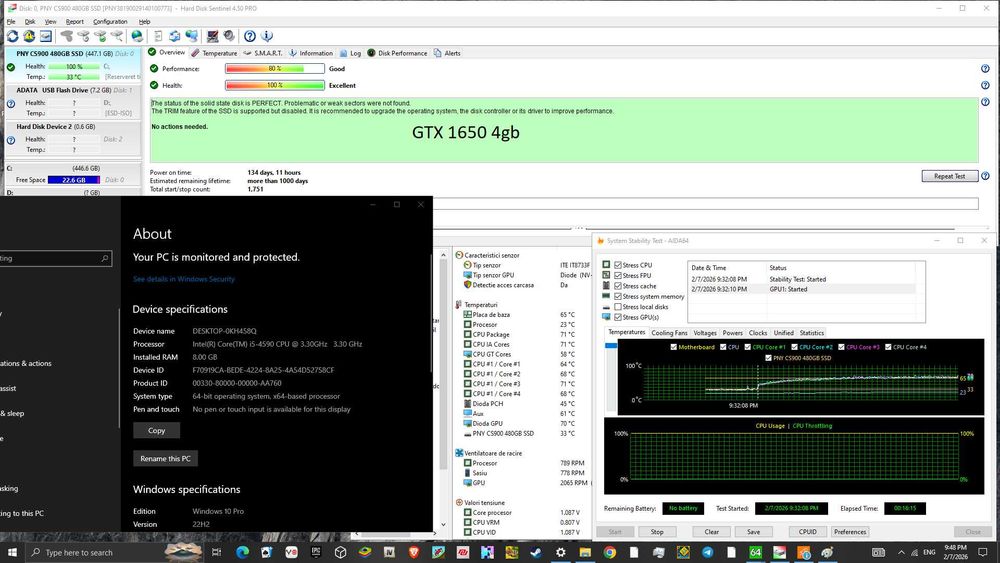This screenshot has width=1000, height=563.
Task: Uncheck CPU Core #1 graph checkbox
Action: tap(747, 347)
